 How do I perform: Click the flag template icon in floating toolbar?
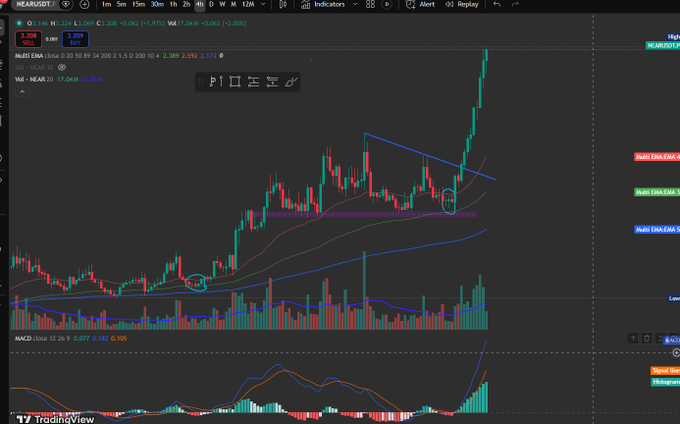[x=216, y=82]
